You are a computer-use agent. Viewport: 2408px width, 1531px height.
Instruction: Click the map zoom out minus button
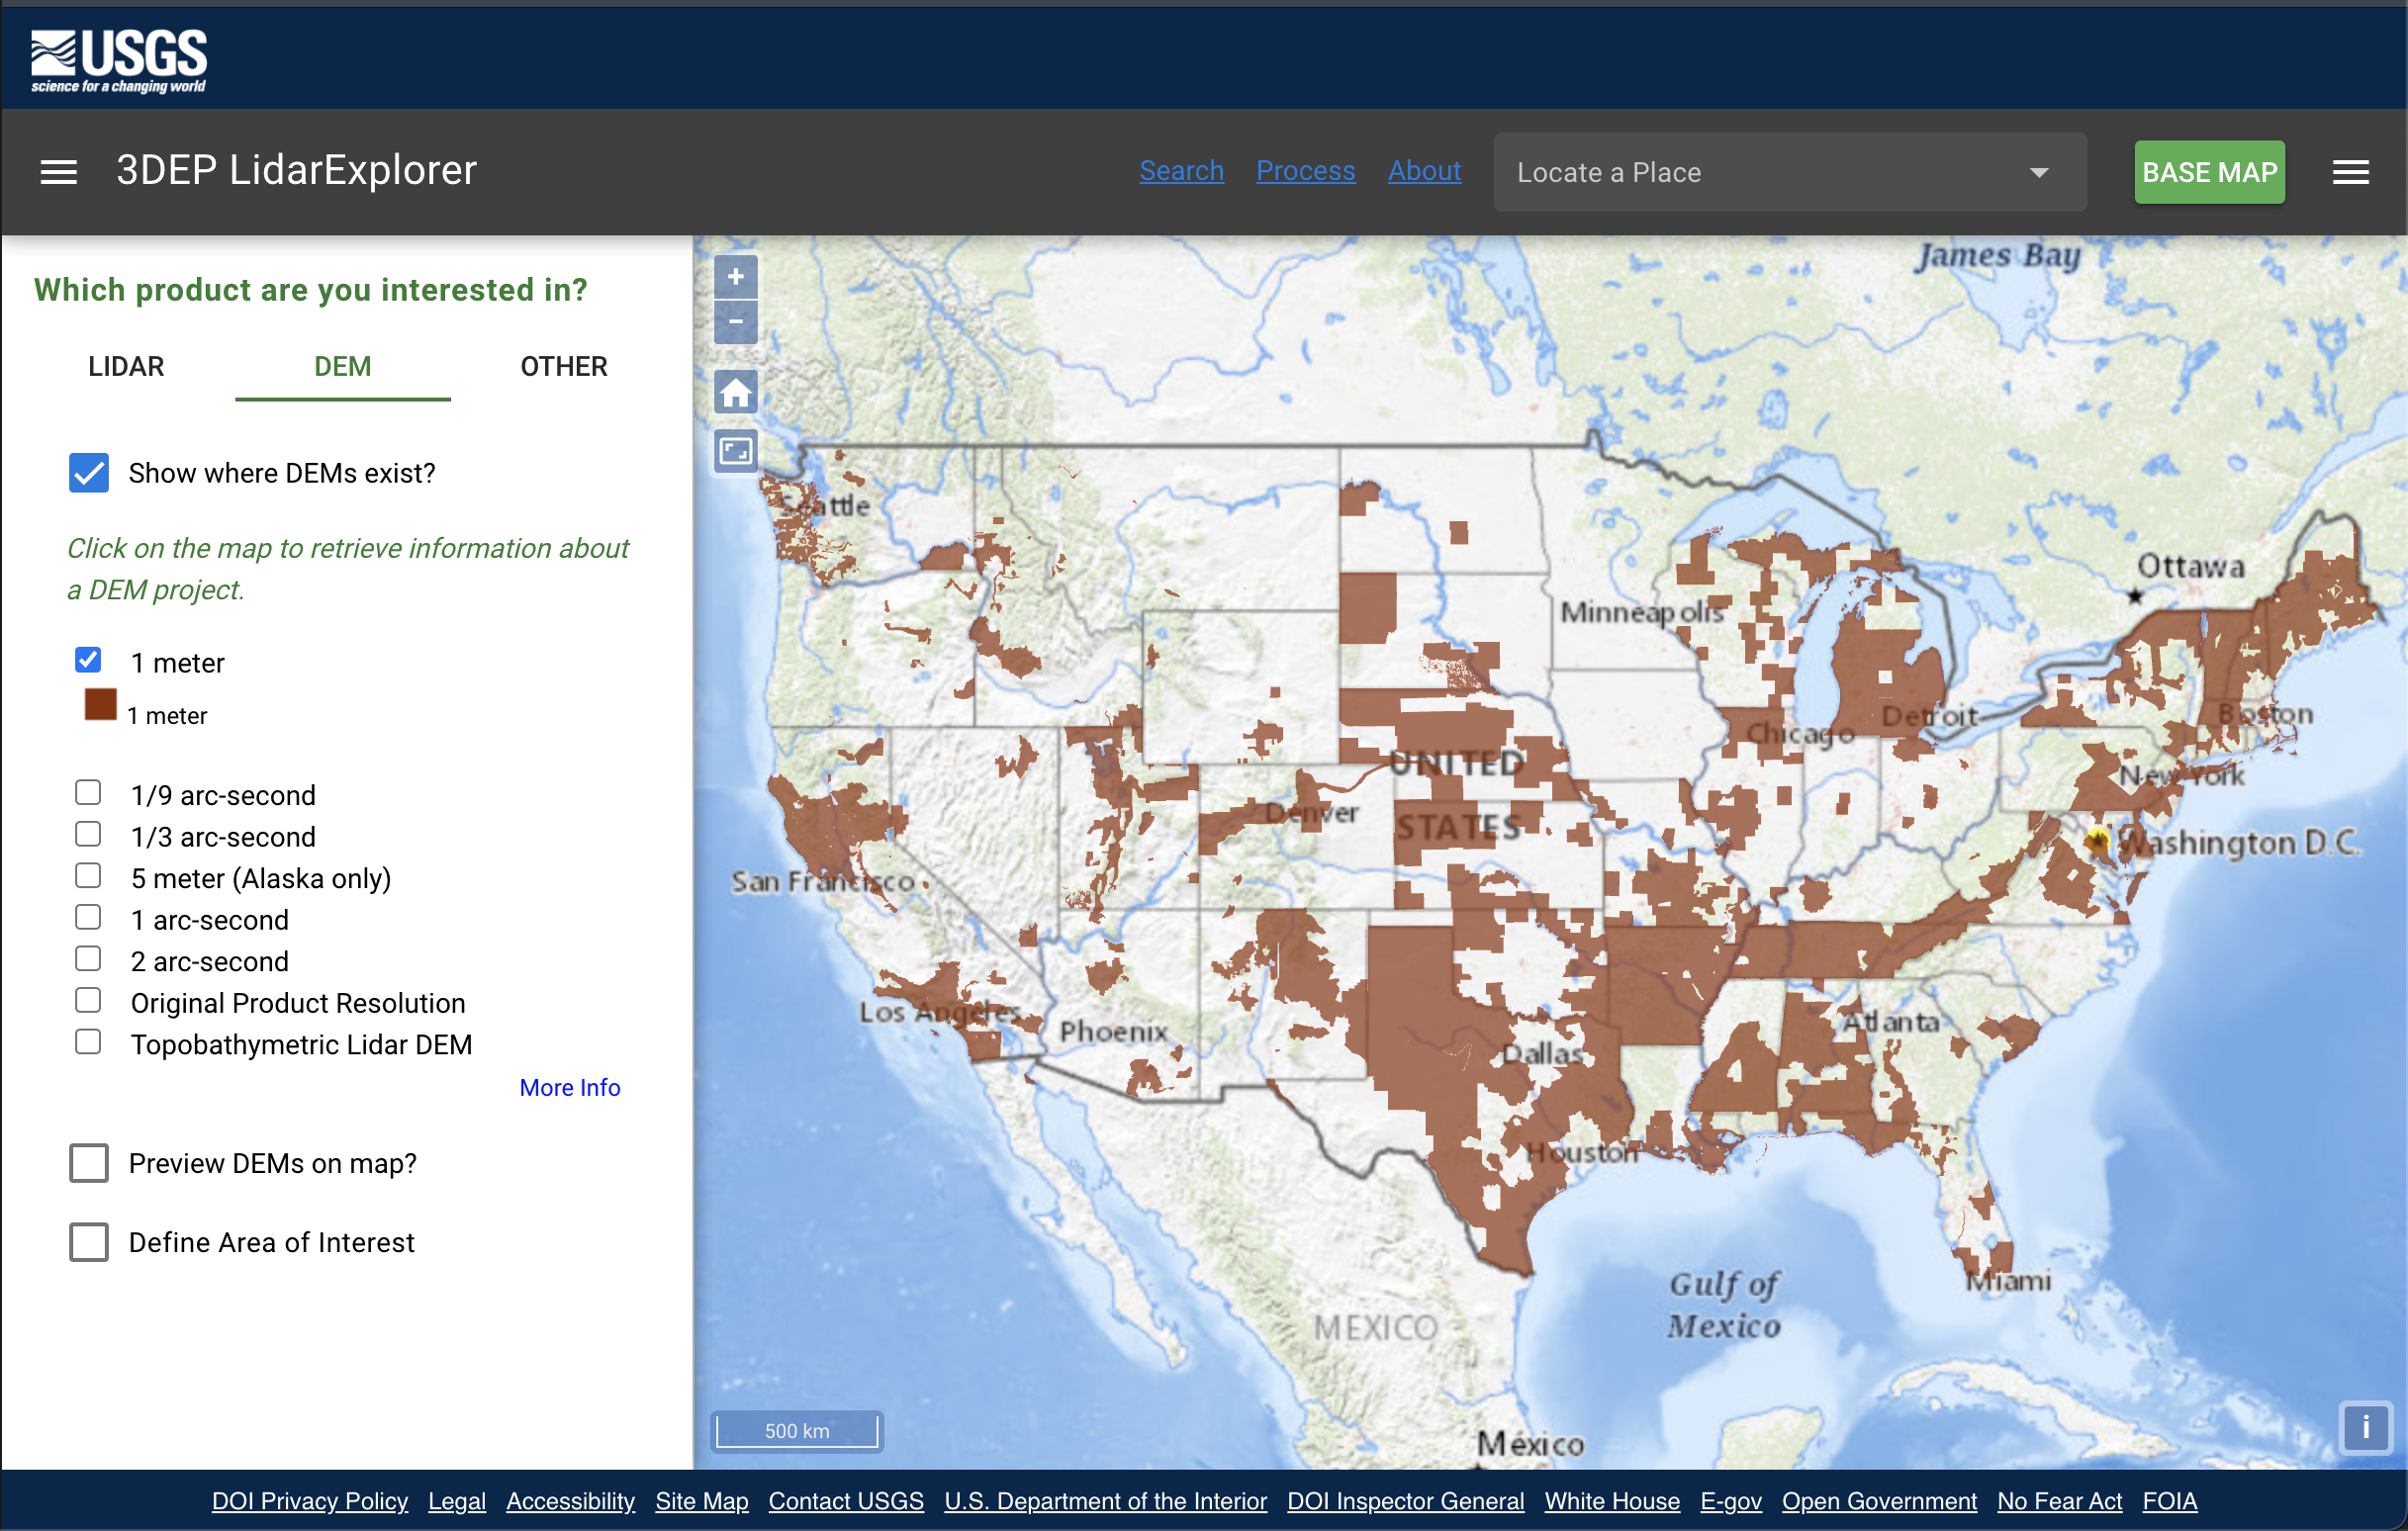tap(735, 322)
